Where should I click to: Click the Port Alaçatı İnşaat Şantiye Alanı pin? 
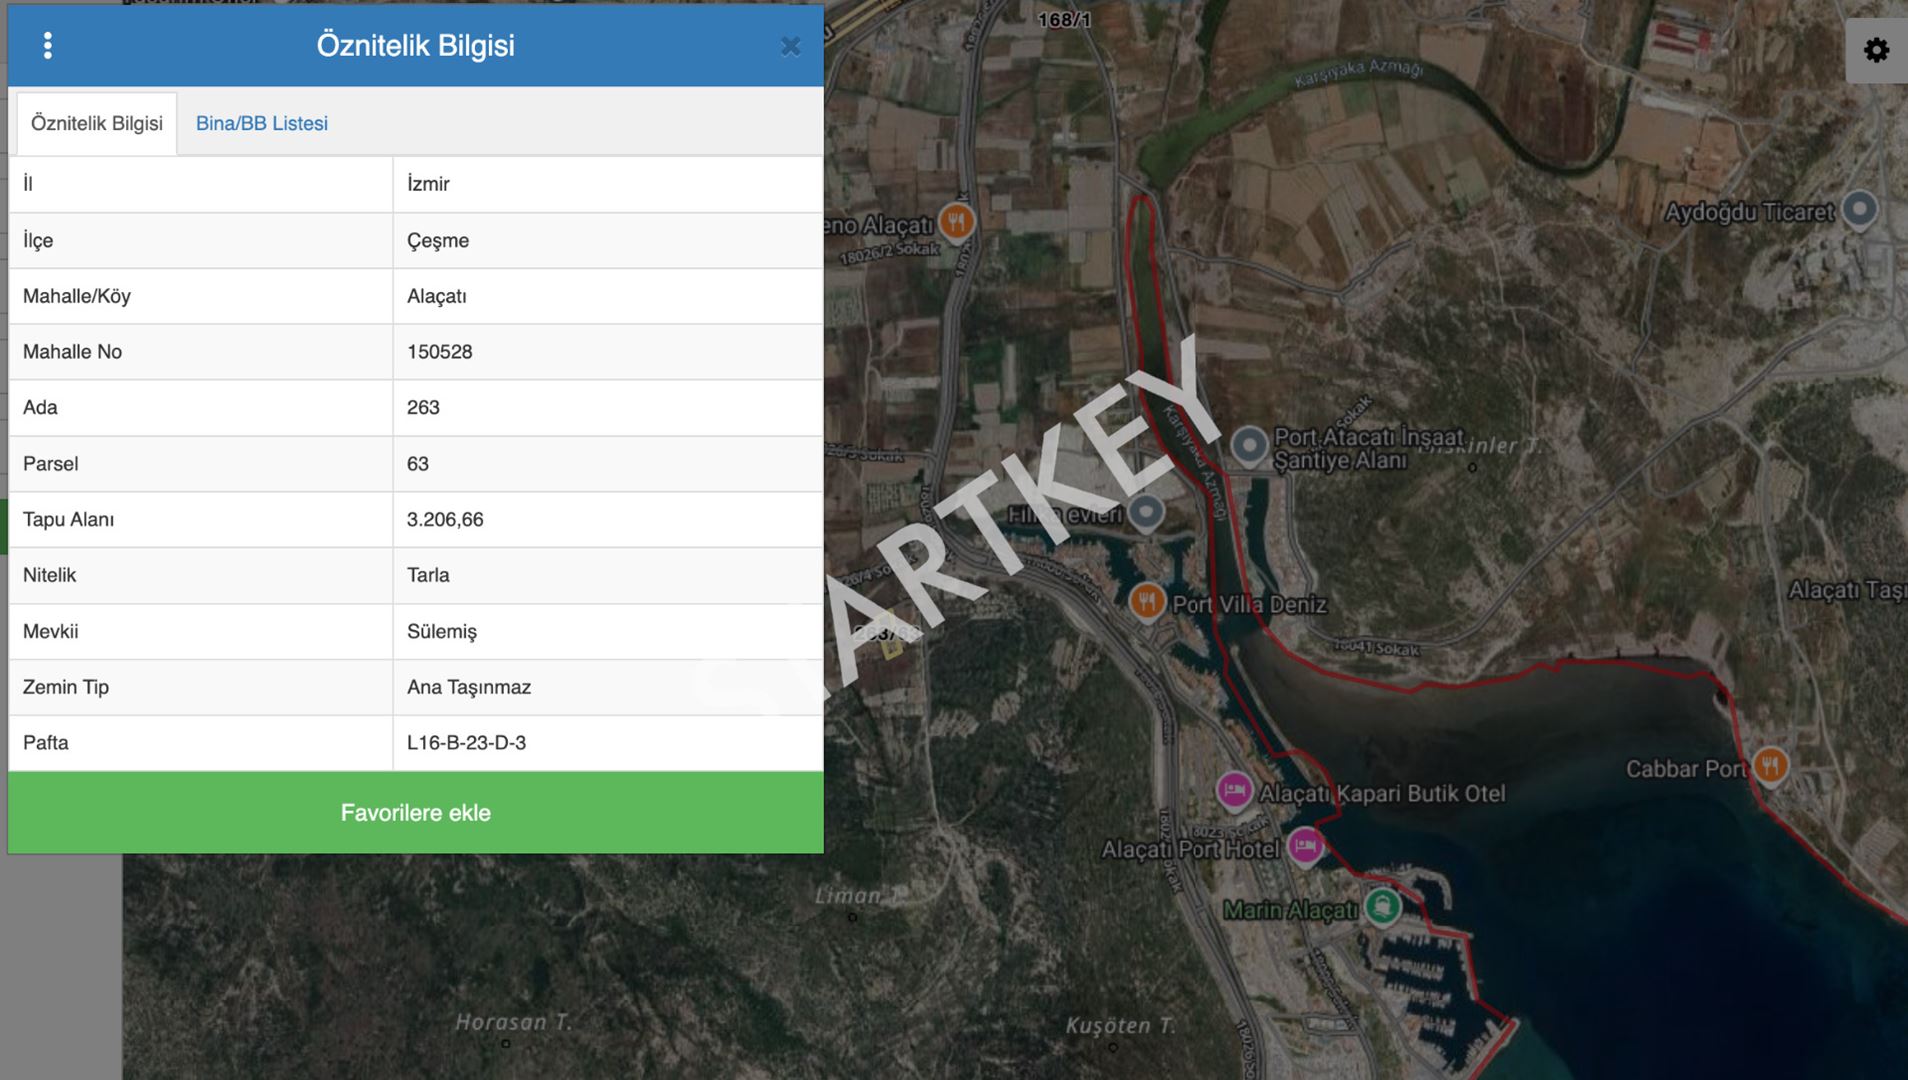1249,444
